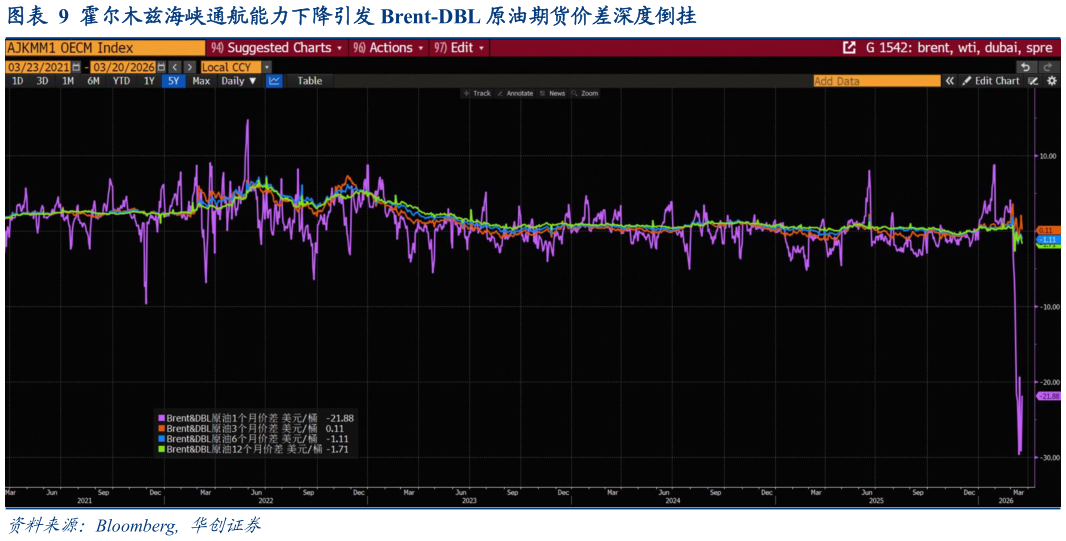The height and width of the screenshot is (541, 1066).
Task: Select the line chart view icon
Action: click(274, 81)
